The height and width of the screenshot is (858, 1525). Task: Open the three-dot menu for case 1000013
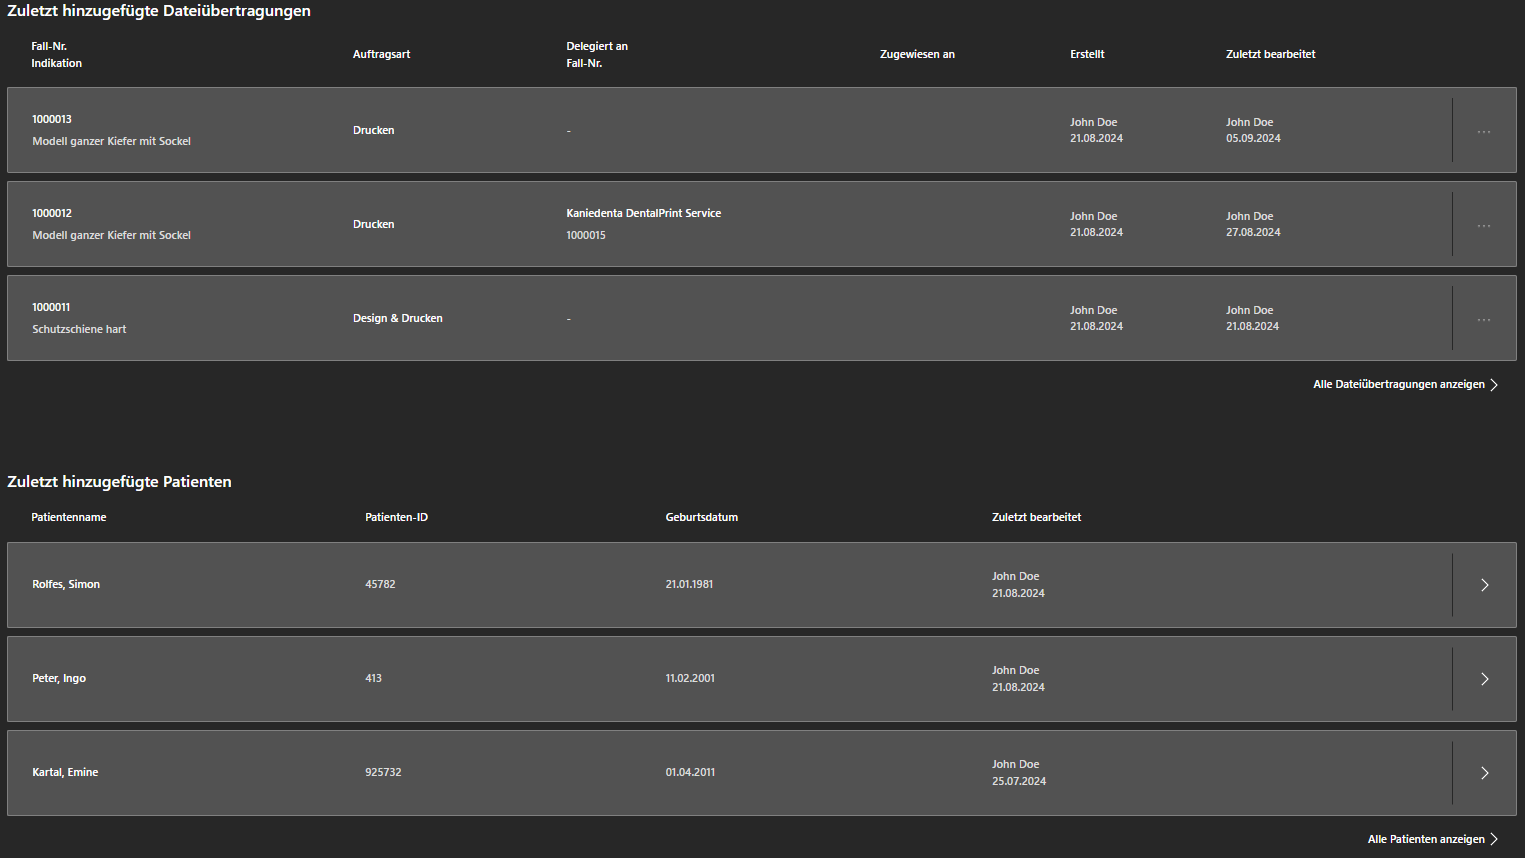1484,131
